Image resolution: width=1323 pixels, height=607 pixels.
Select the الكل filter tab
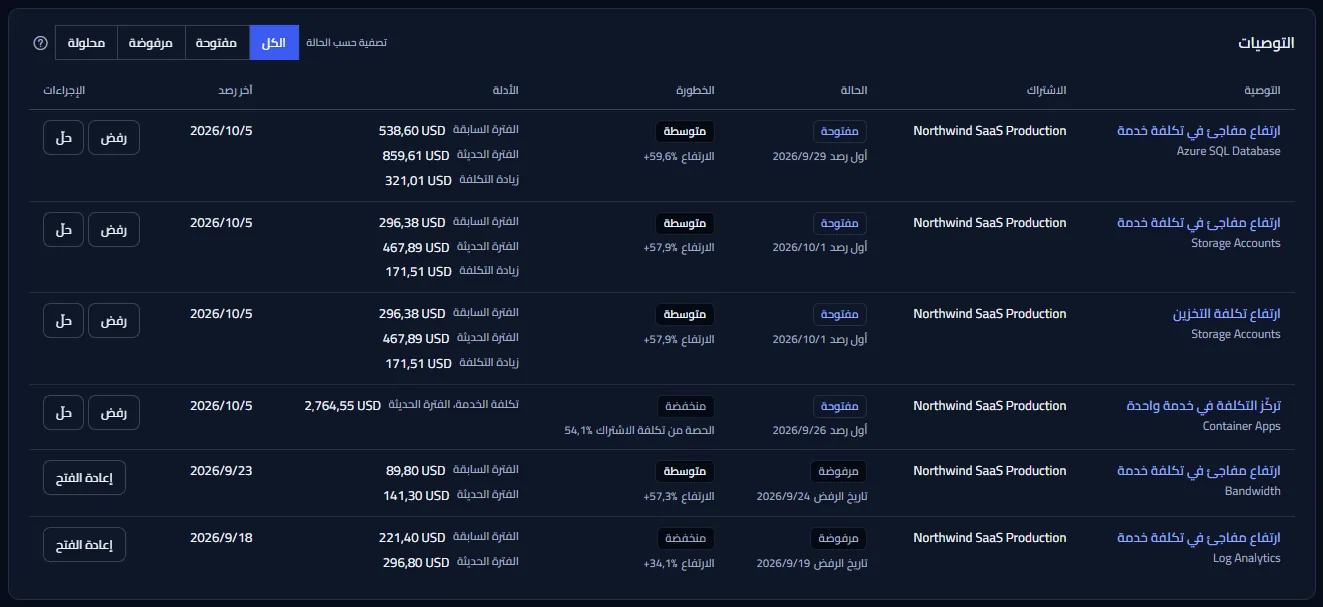(x=274, y=43)
